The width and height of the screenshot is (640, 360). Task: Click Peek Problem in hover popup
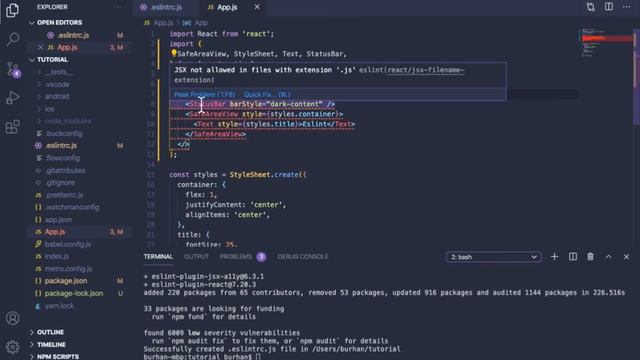point(204,94)
